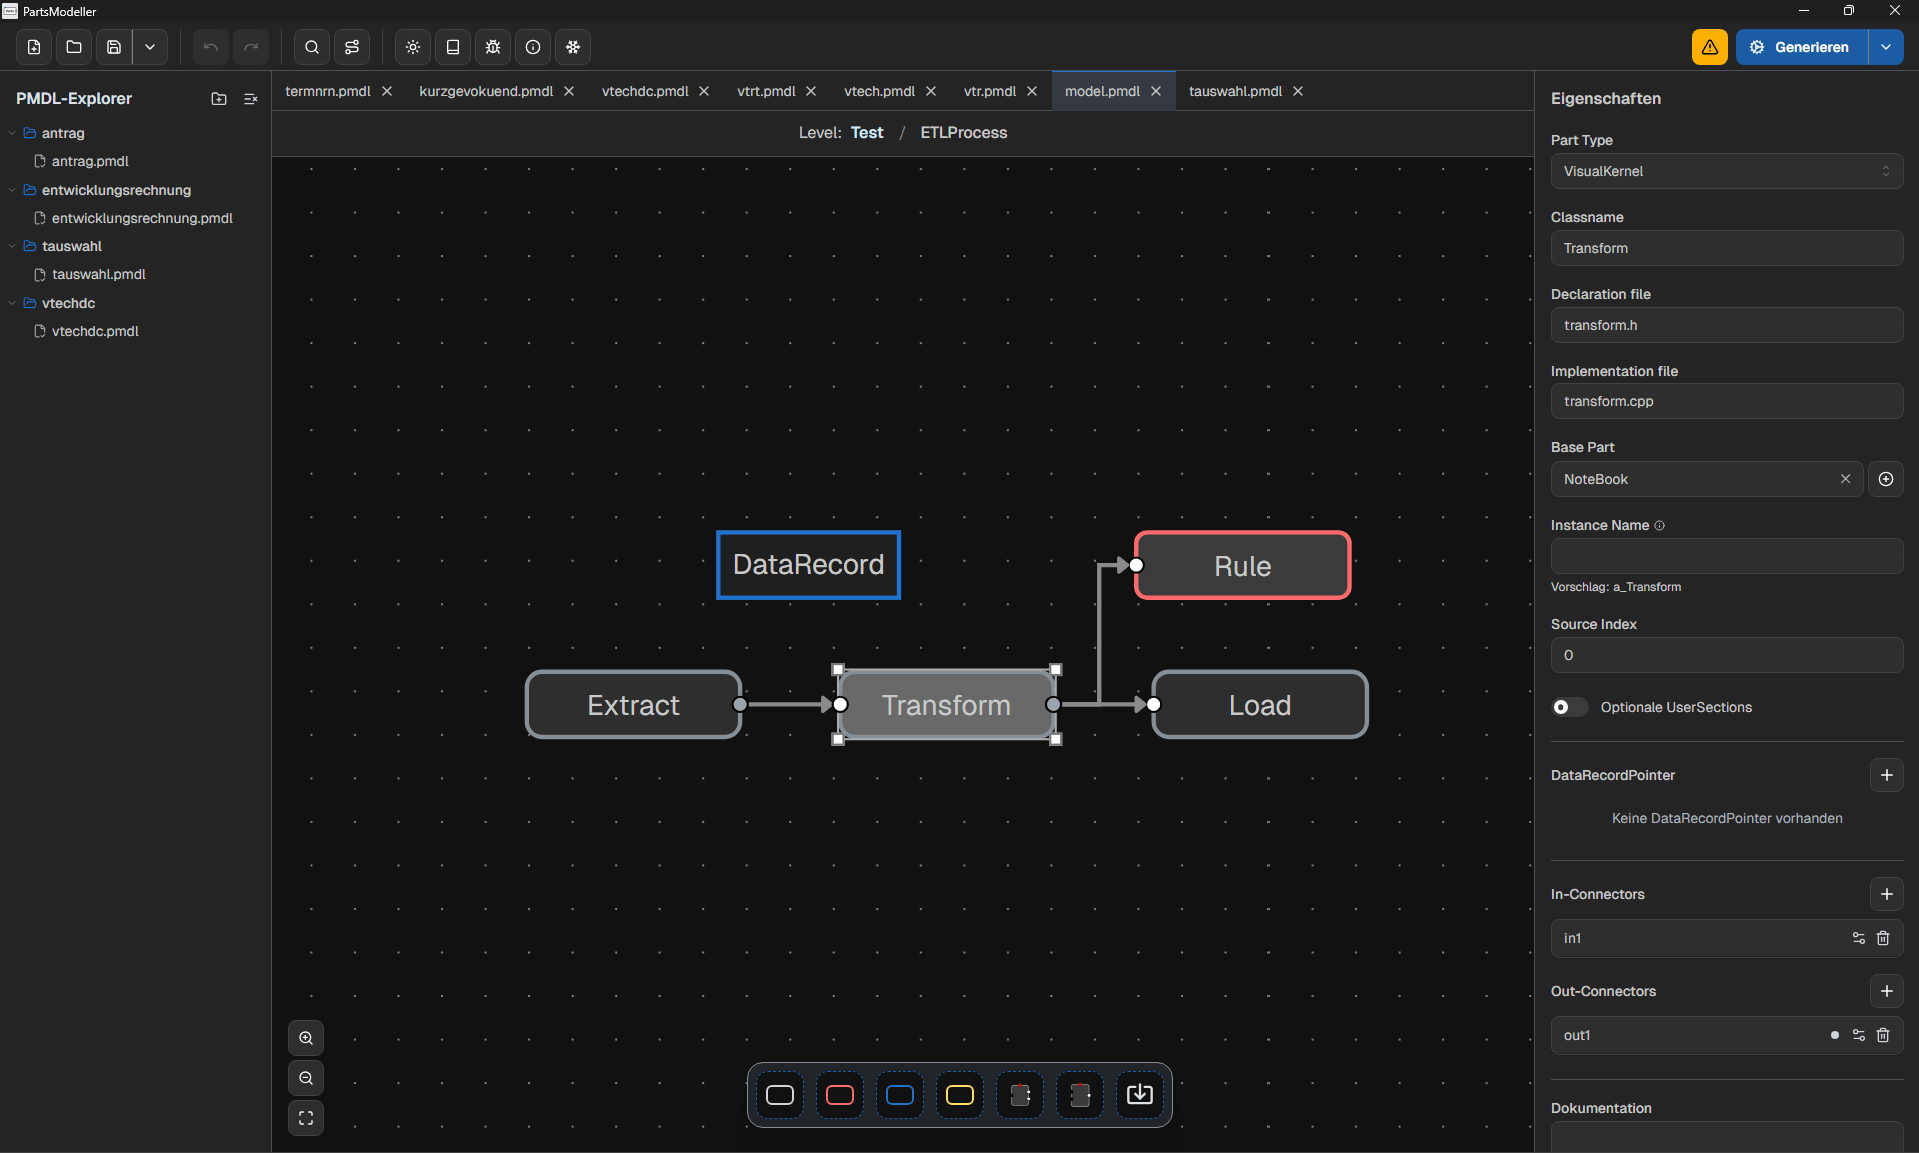Expand the Generieren dropdown arrow

pos(1886,47)
